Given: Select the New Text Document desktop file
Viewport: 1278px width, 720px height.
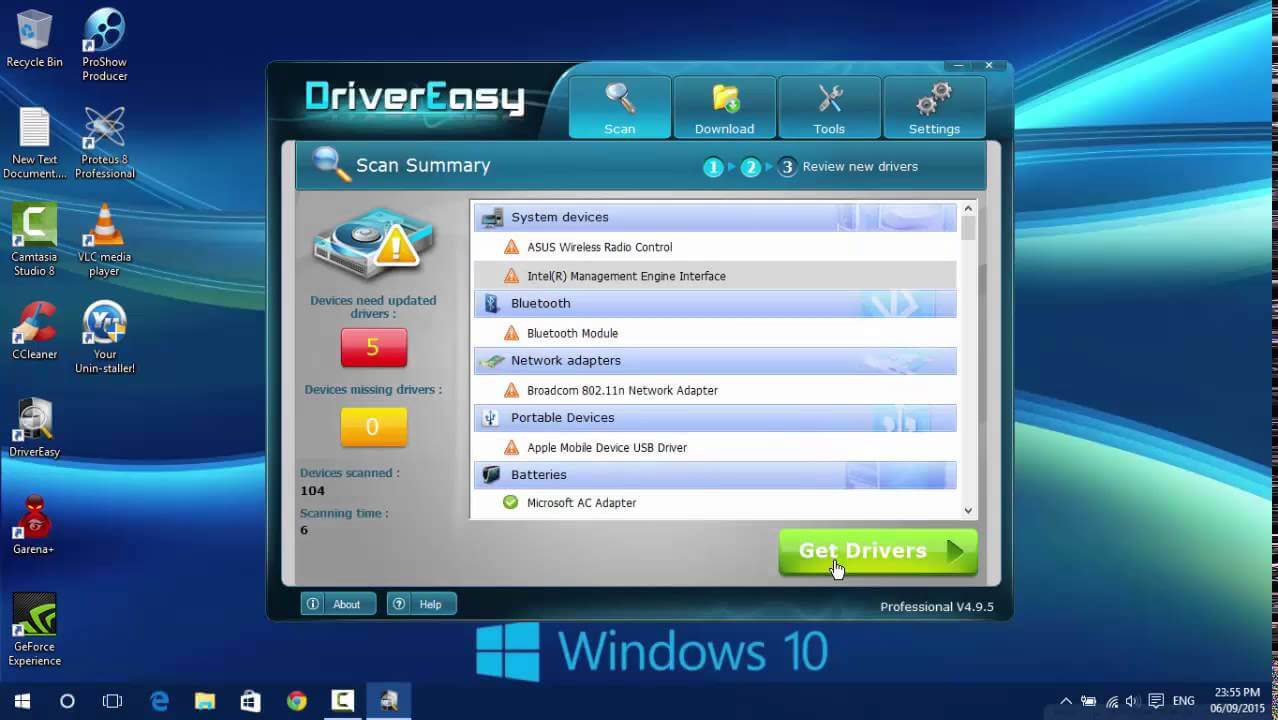Looking at the screenshot, I should click(34, 143).
